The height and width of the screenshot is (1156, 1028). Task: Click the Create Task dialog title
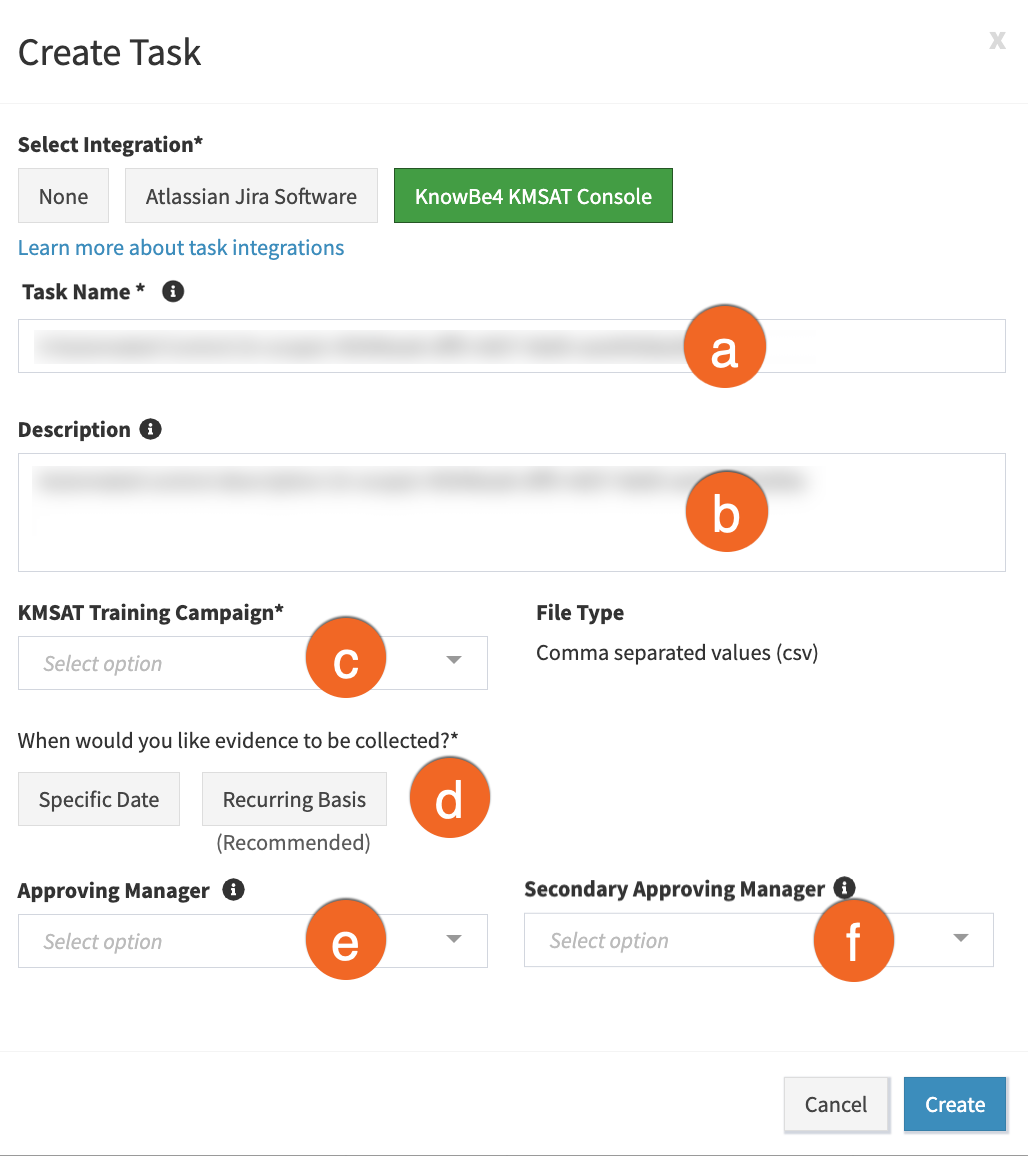point(108,52)
